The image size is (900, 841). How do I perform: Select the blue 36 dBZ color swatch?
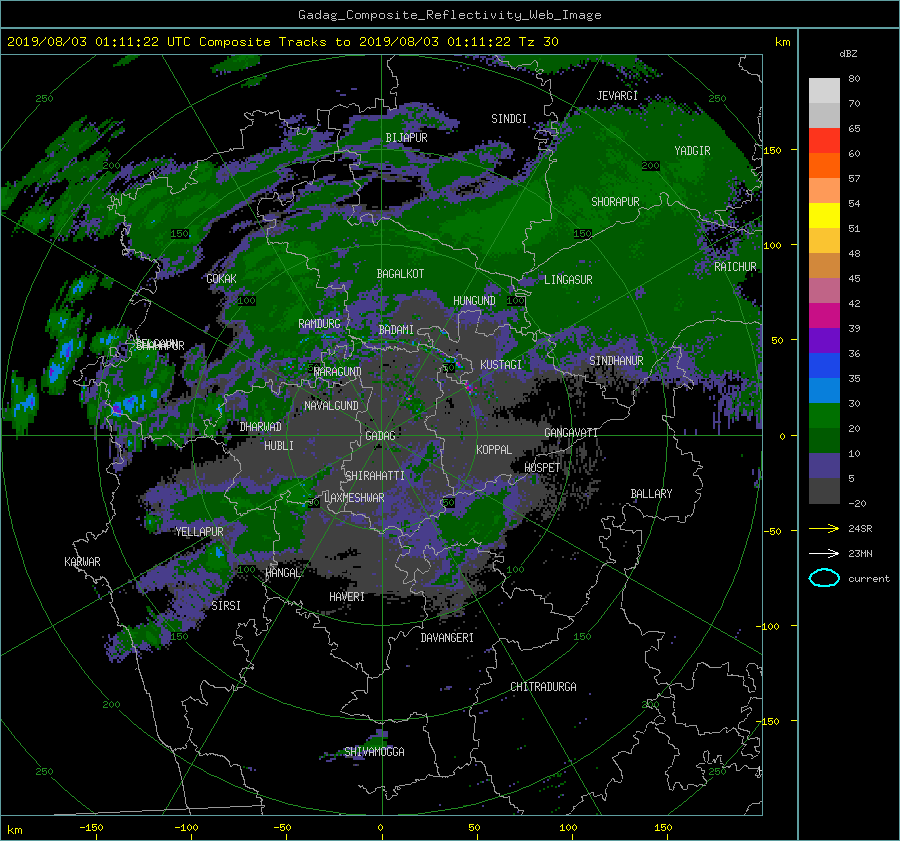tap(824, 365)
